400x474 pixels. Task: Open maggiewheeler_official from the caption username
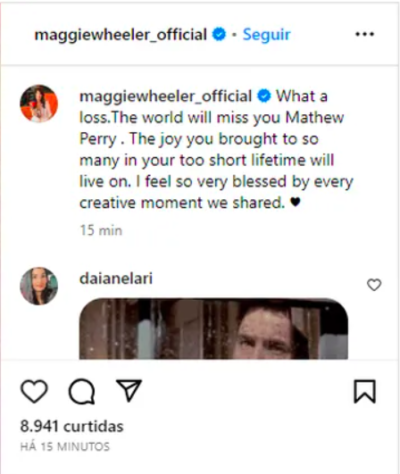tap(165, 97)
